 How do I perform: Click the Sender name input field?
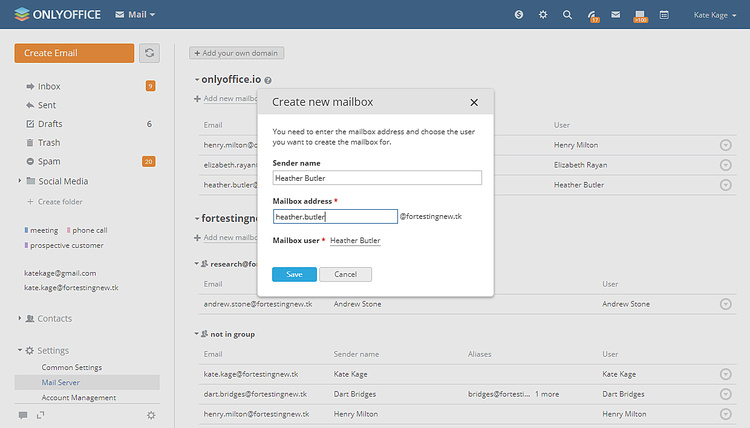tap(377, 178)
